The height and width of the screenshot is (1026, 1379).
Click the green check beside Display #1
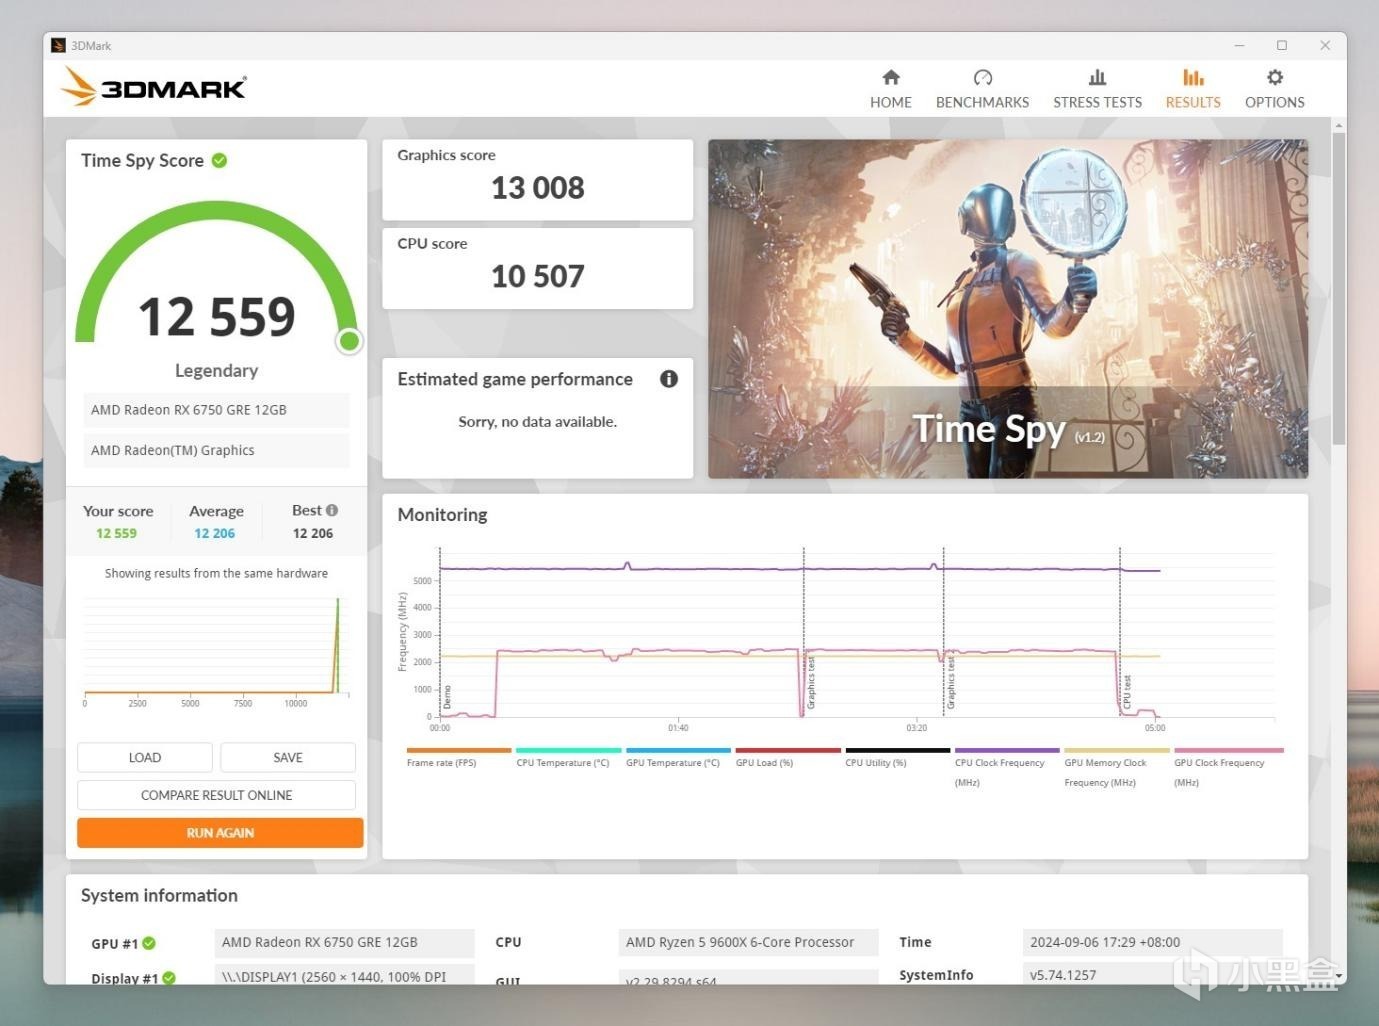(169, 978)
